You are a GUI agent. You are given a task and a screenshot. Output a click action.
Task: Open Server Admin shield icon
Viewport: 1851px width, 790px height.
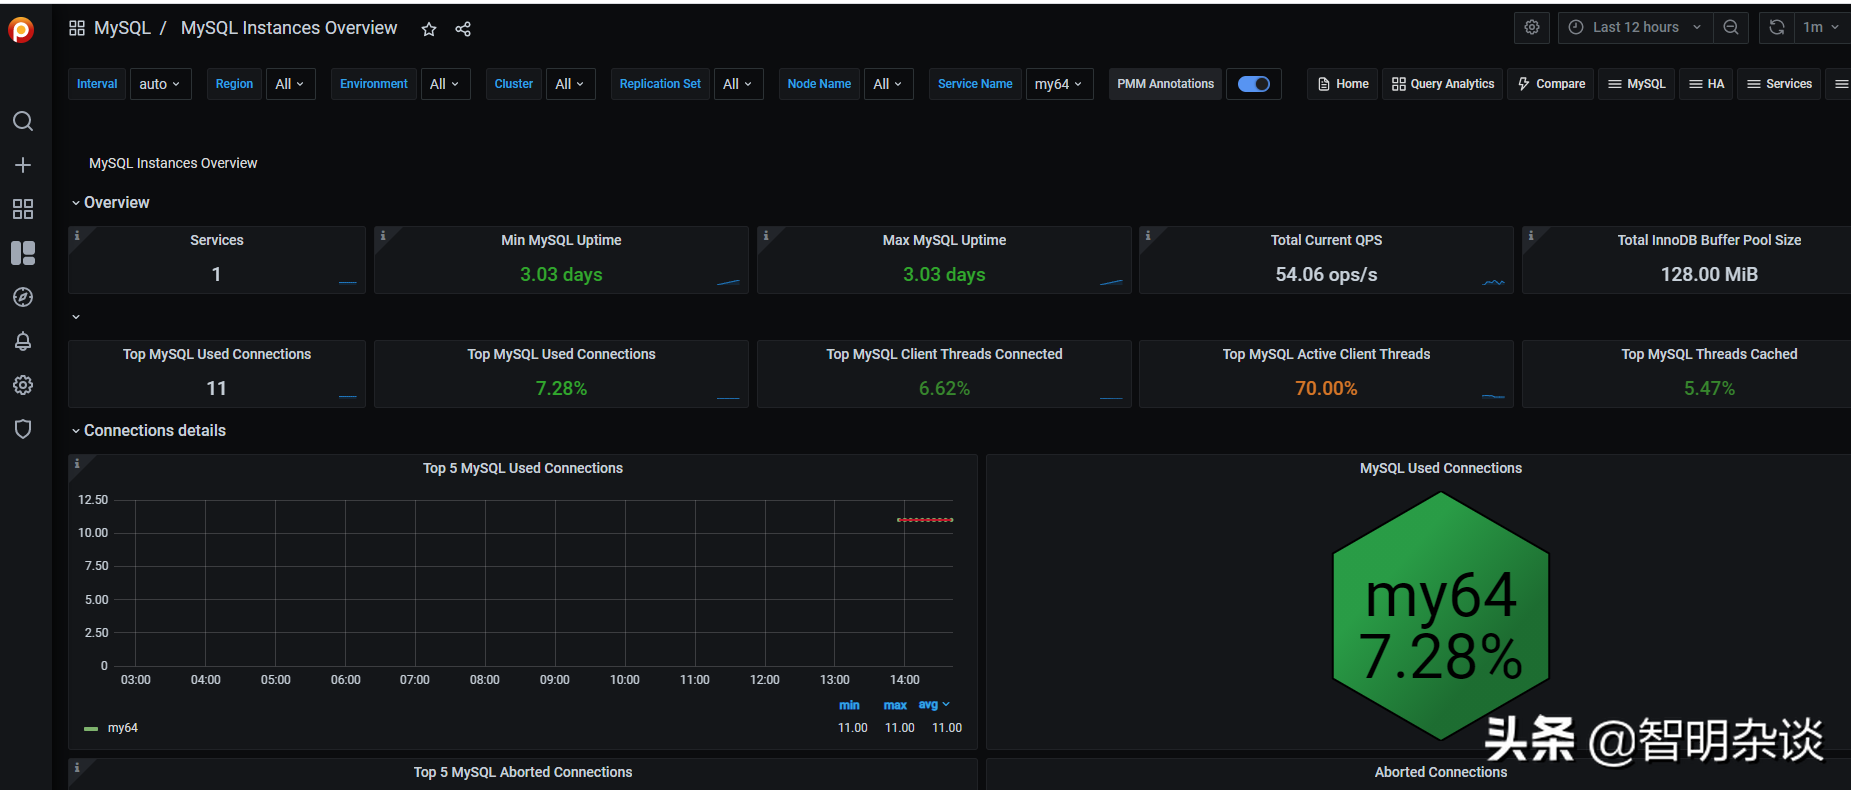click(x=23, y=429)
